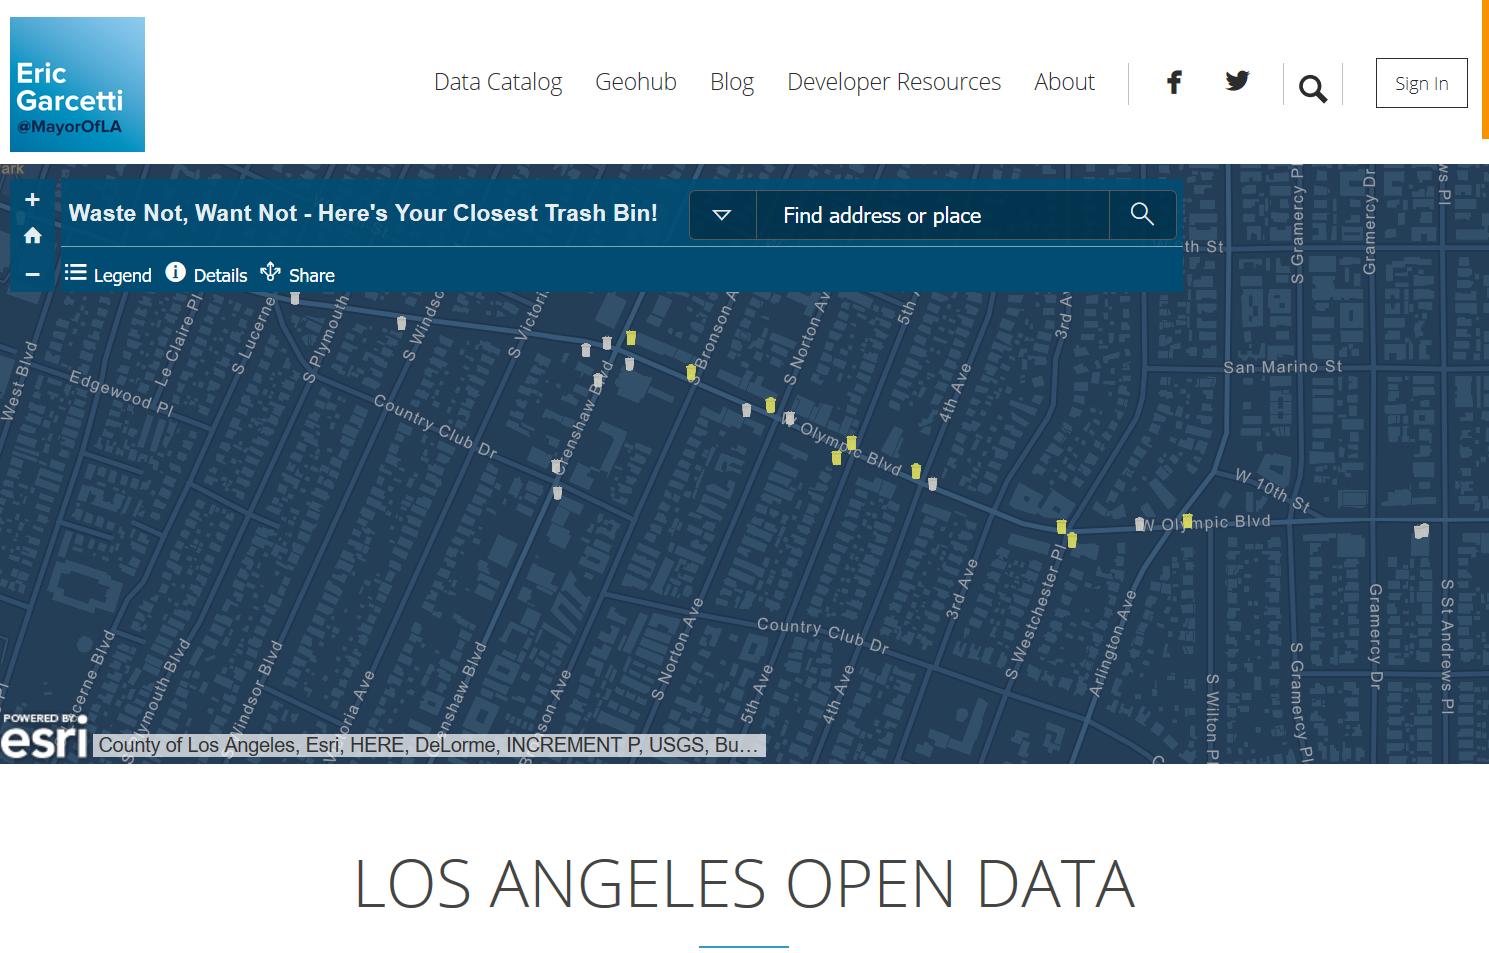1489x953 pixels.
Task: Open Developer Resources
Action: point(894,82)
